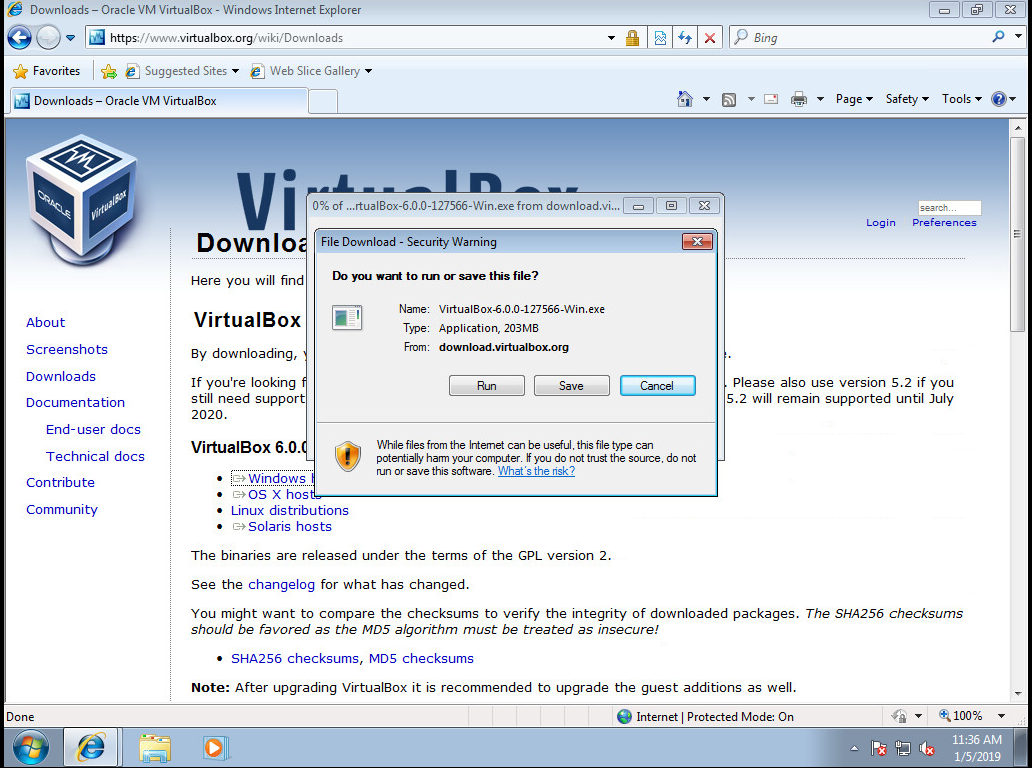Screen dimensions: 1032x768
Task: Open the Page menu
Action: click(x=854, y=99)
